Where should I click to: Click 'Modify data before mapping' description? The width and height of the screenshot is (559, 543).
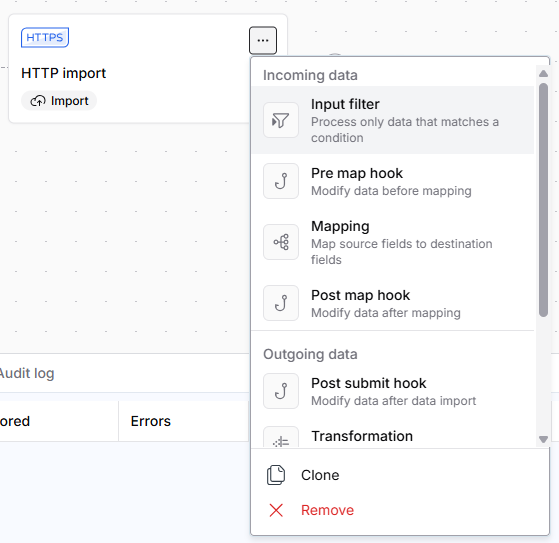[x=391, y=191]
